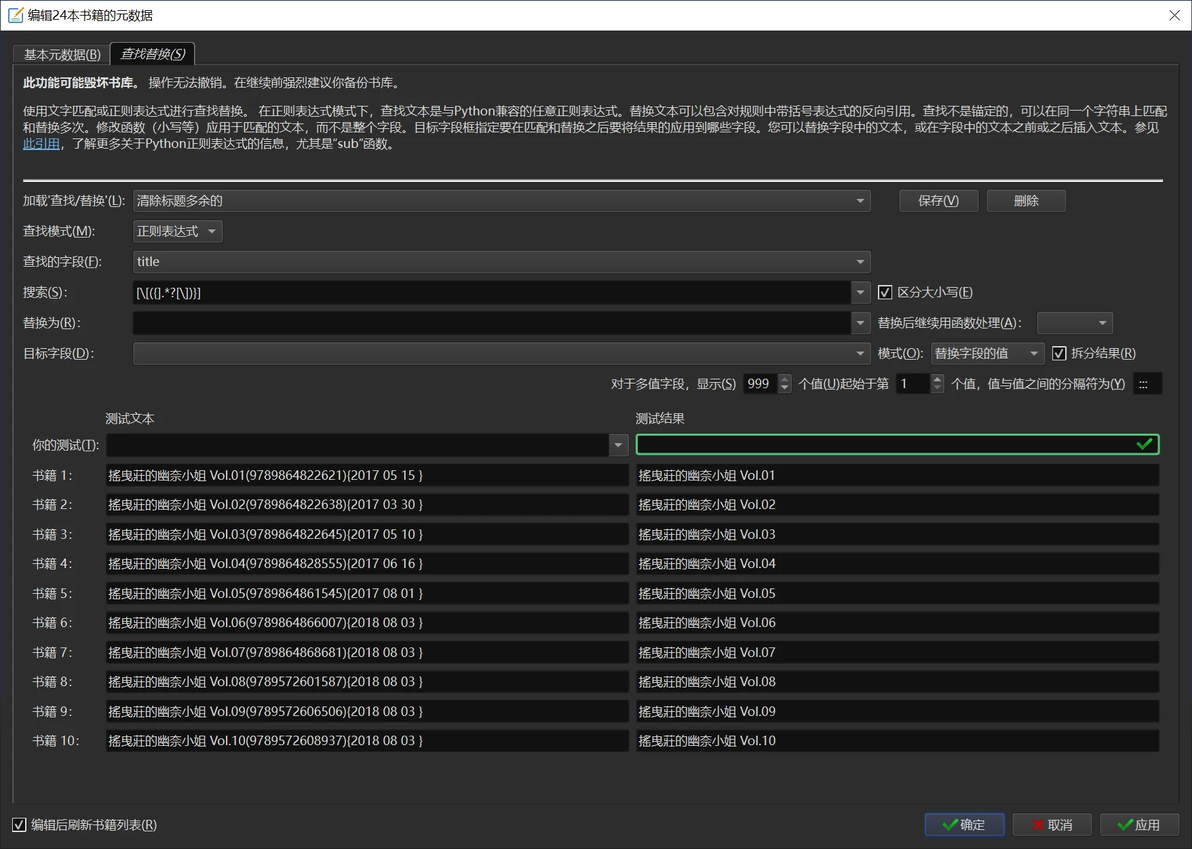Click 书籍 1 test text Vol.01
Image resolution: width=1192 pixels, height=849 pixels.
[366, 475]
